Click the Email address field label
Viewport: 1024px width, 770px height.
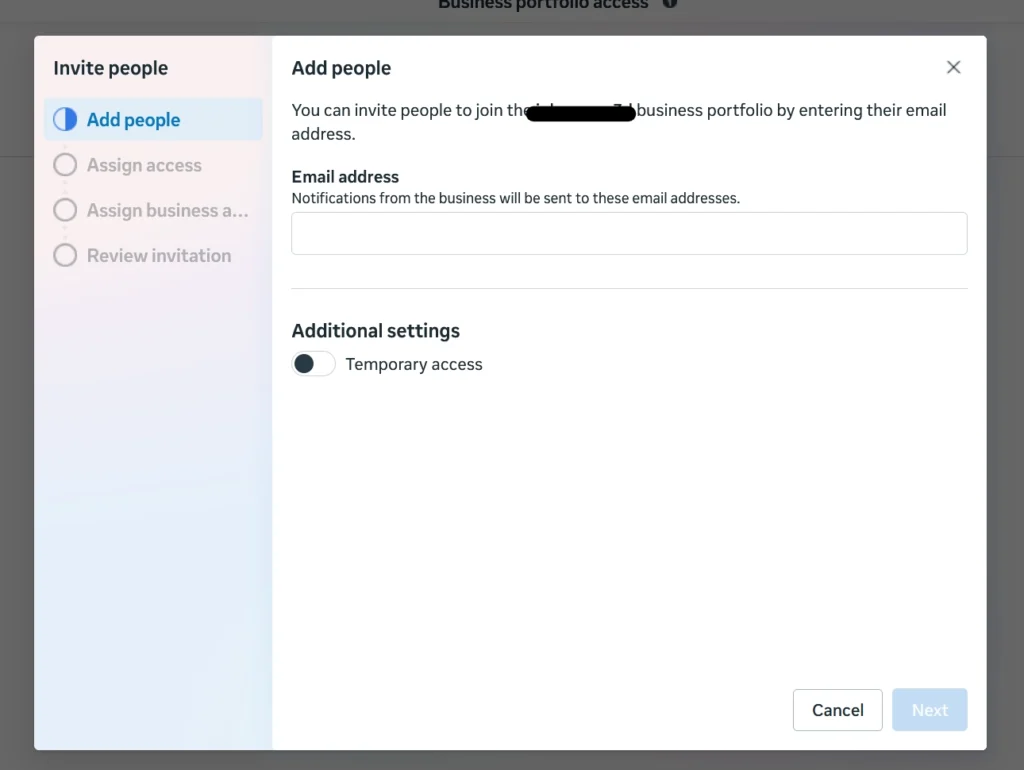[345, 177]
